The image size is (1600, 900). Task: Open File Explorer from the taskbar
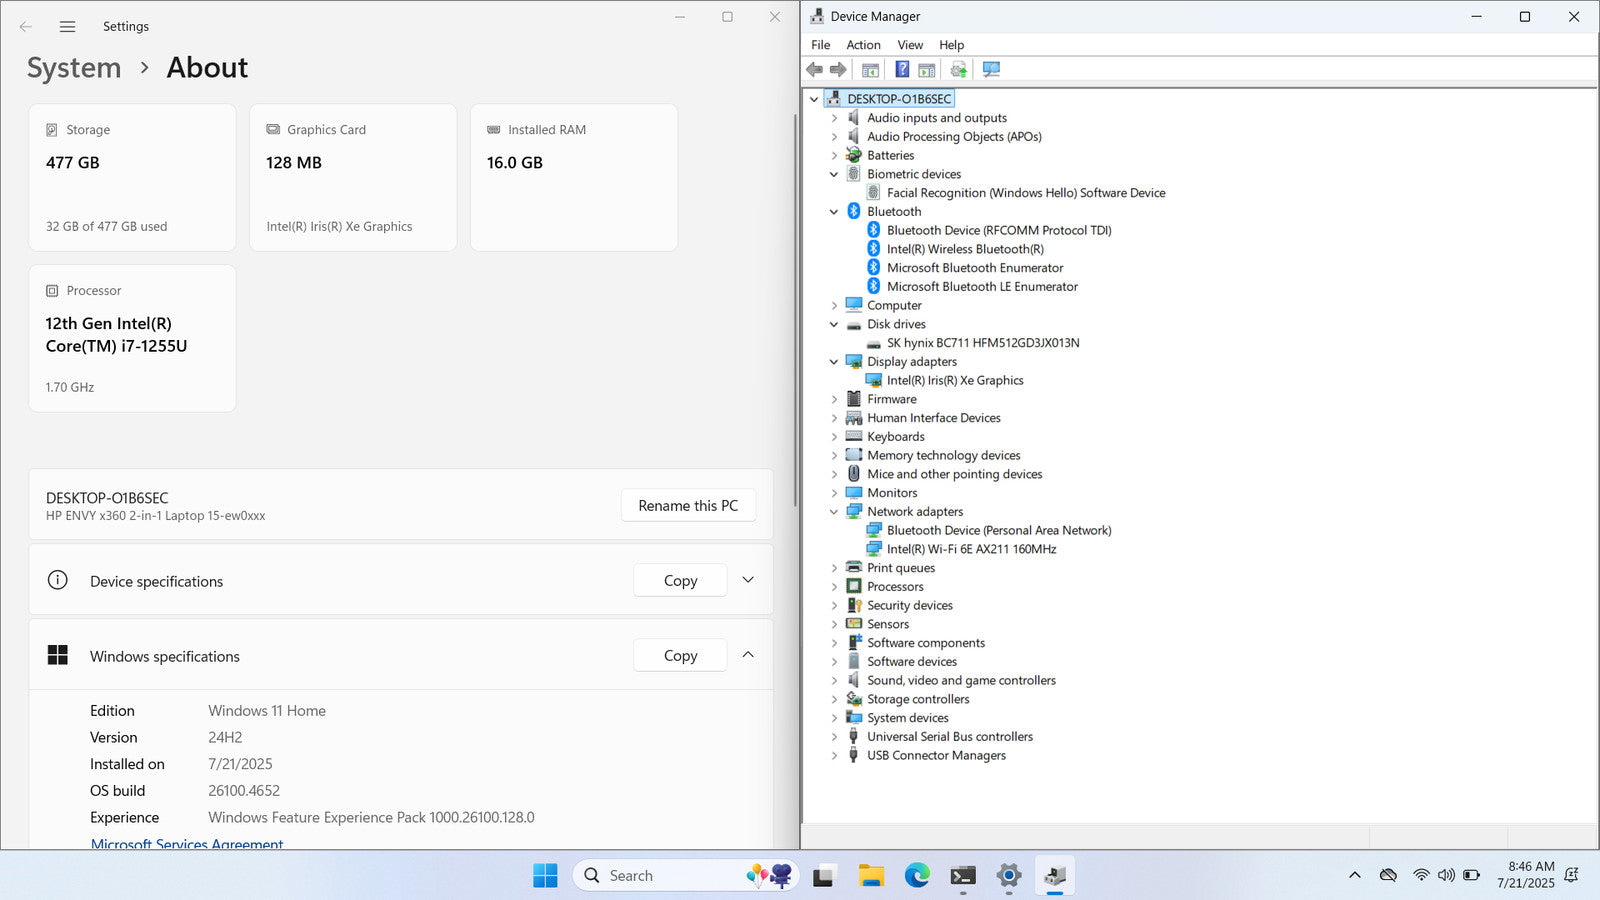pos(871,876)
